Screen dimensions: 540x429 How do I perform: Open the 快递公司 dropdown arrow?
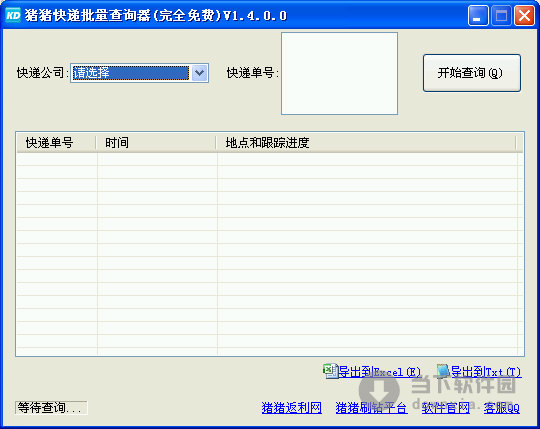pos(200,73)
